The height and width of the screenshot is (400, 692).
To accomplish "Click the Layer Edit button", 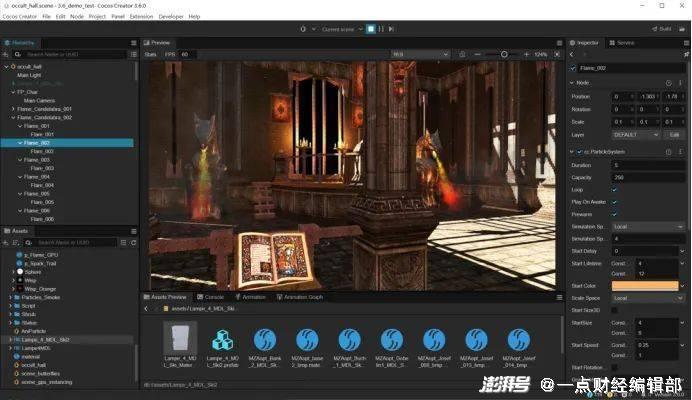I will click(674, 135).
